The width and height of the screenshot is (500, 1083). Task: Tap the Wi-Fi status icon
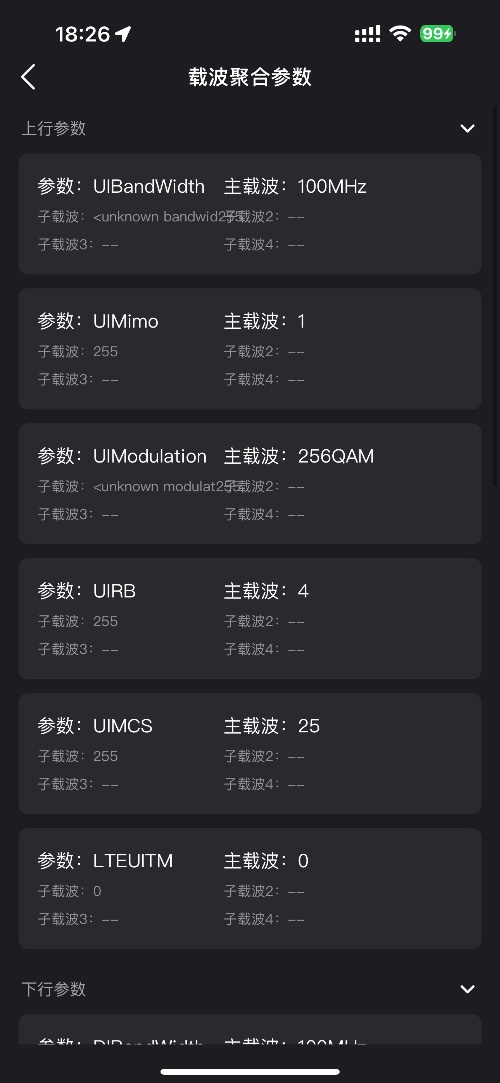[x=400, y=33]
